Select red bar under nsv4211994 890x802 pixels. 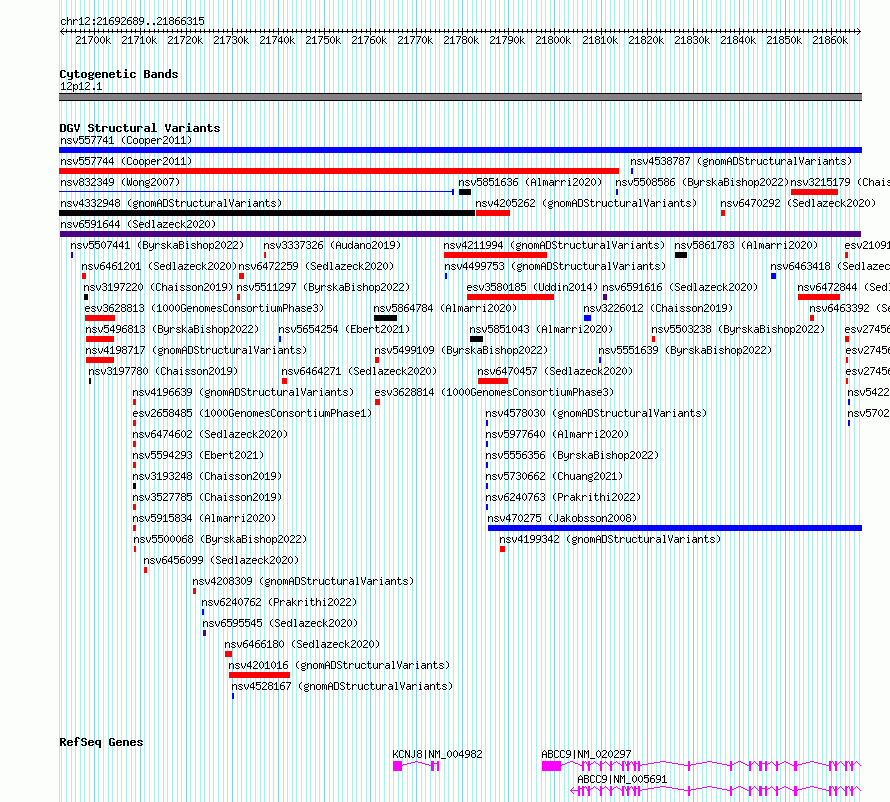pyautogui.click(x=496, y=255)
